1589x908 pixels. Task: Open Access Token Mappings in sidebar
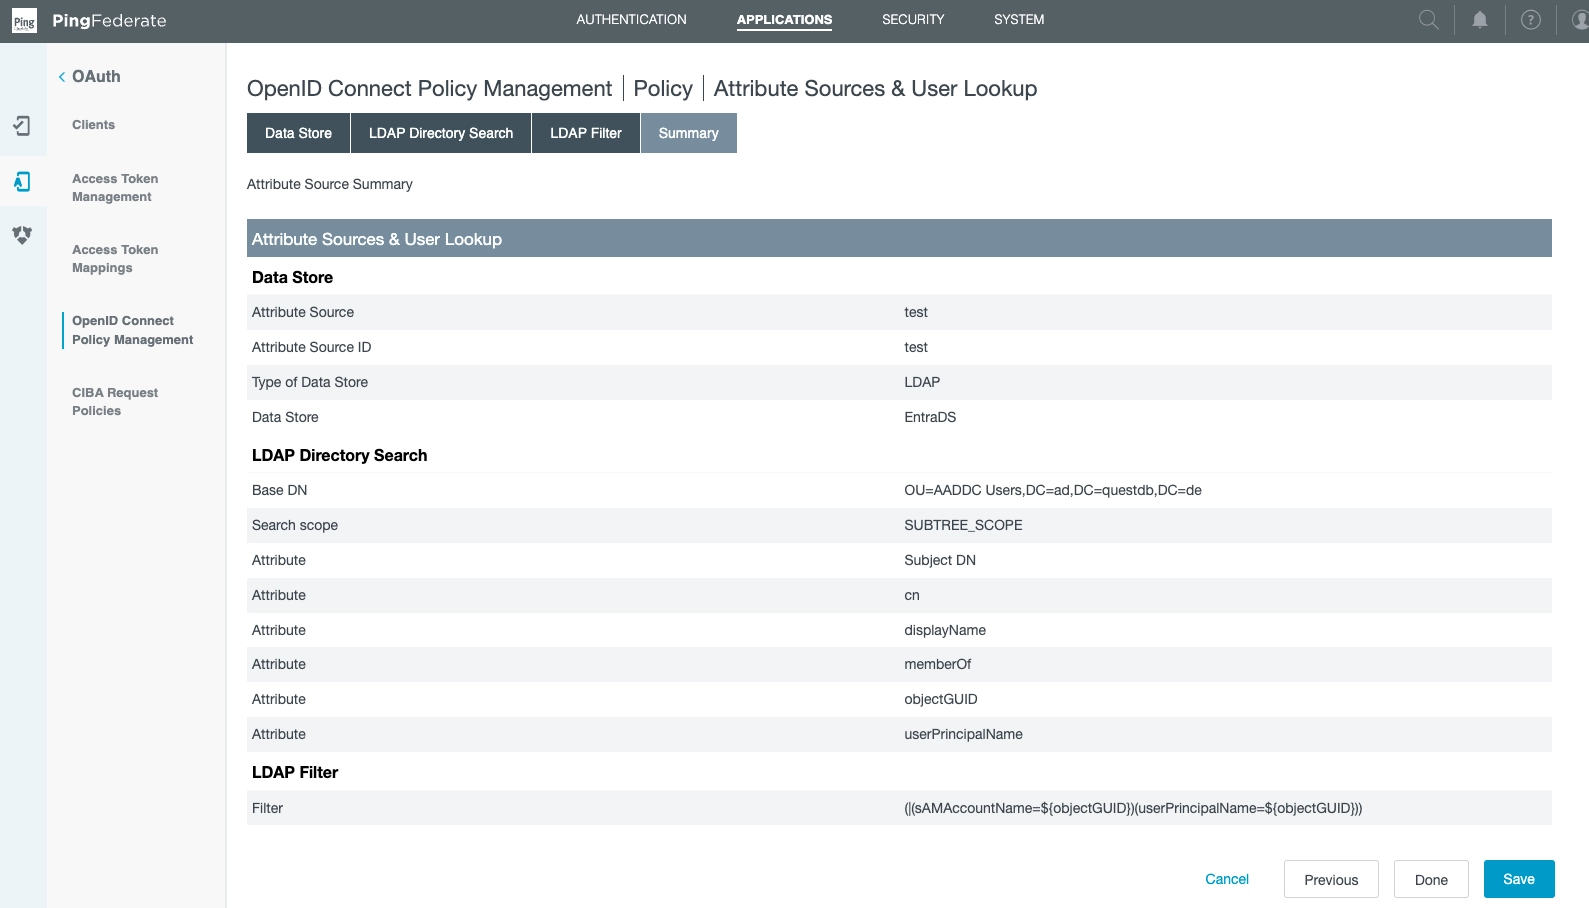pos(115,259)
